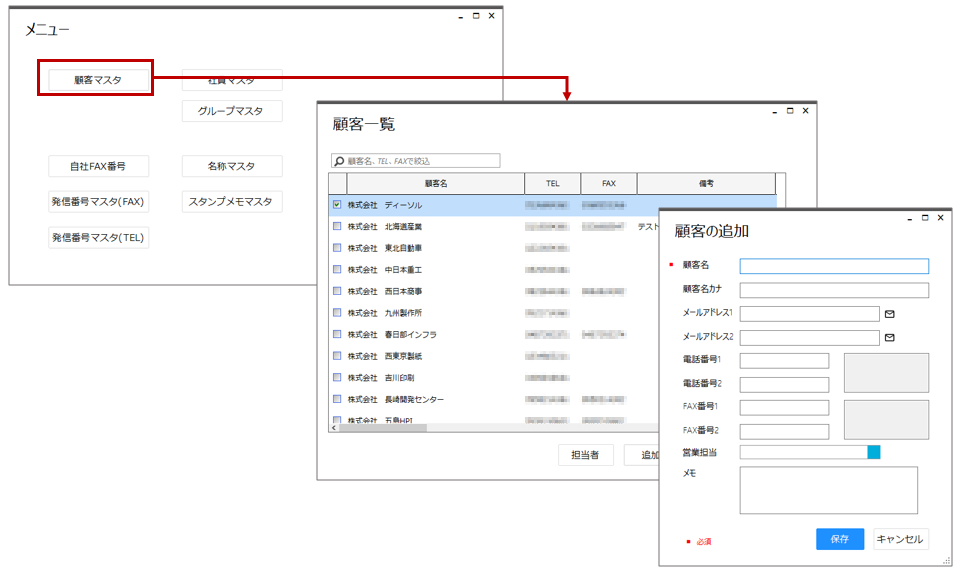Select the 株式会社 長崎開発センター row text
The width and height of the screenshot is (960, 574).
[x=396, y=399]
